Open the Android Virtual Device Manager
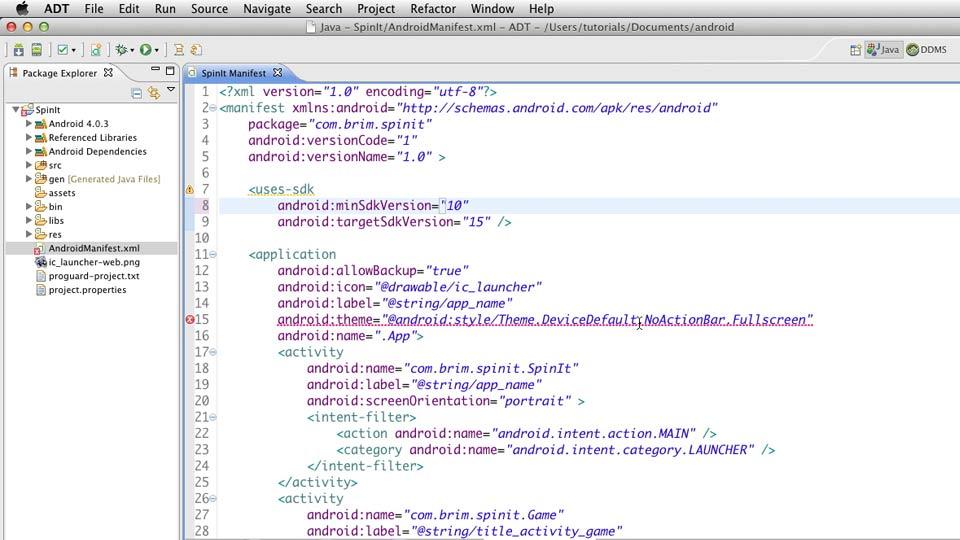Screen dimensions: 960x540 [37, 50]
